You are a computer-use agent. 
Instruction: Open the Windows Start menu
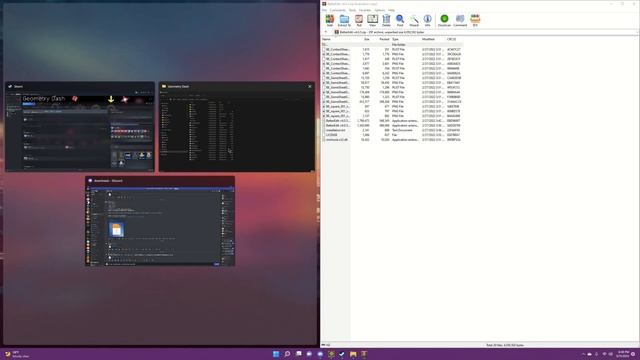[276, 354]
